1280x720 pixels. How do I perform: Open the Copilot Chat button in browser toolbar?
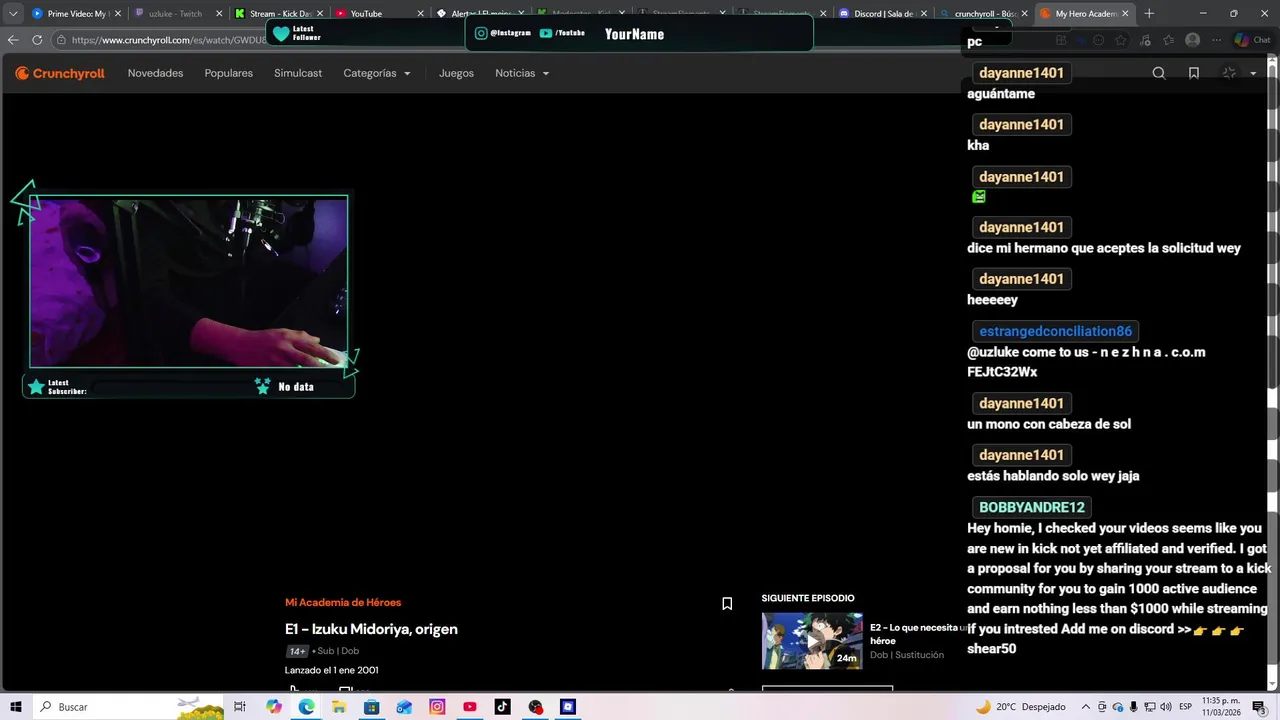click(x=1252, y=40)
